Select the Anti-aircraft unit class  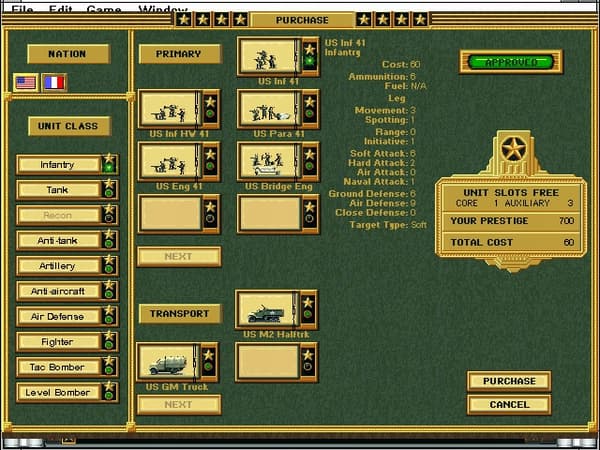click(58, 291)
